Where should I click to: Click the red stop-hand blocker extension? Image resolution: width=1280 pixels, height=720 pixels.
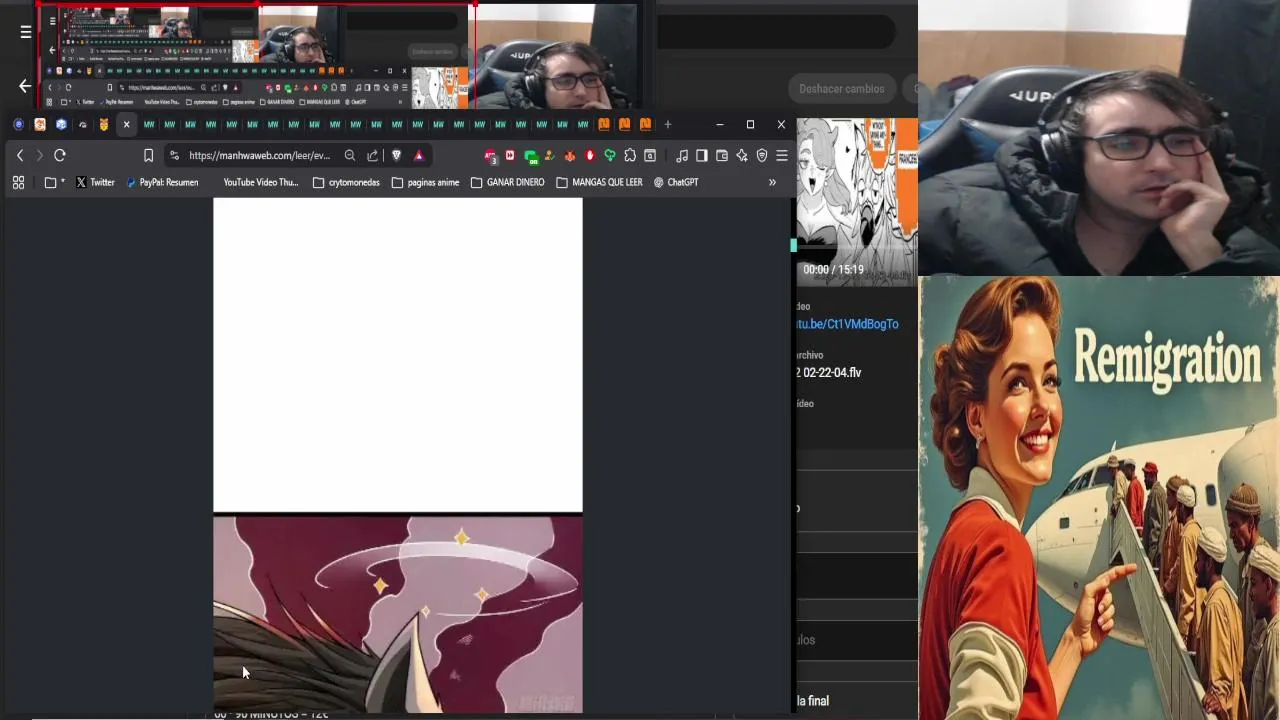[x=589, y=155]
